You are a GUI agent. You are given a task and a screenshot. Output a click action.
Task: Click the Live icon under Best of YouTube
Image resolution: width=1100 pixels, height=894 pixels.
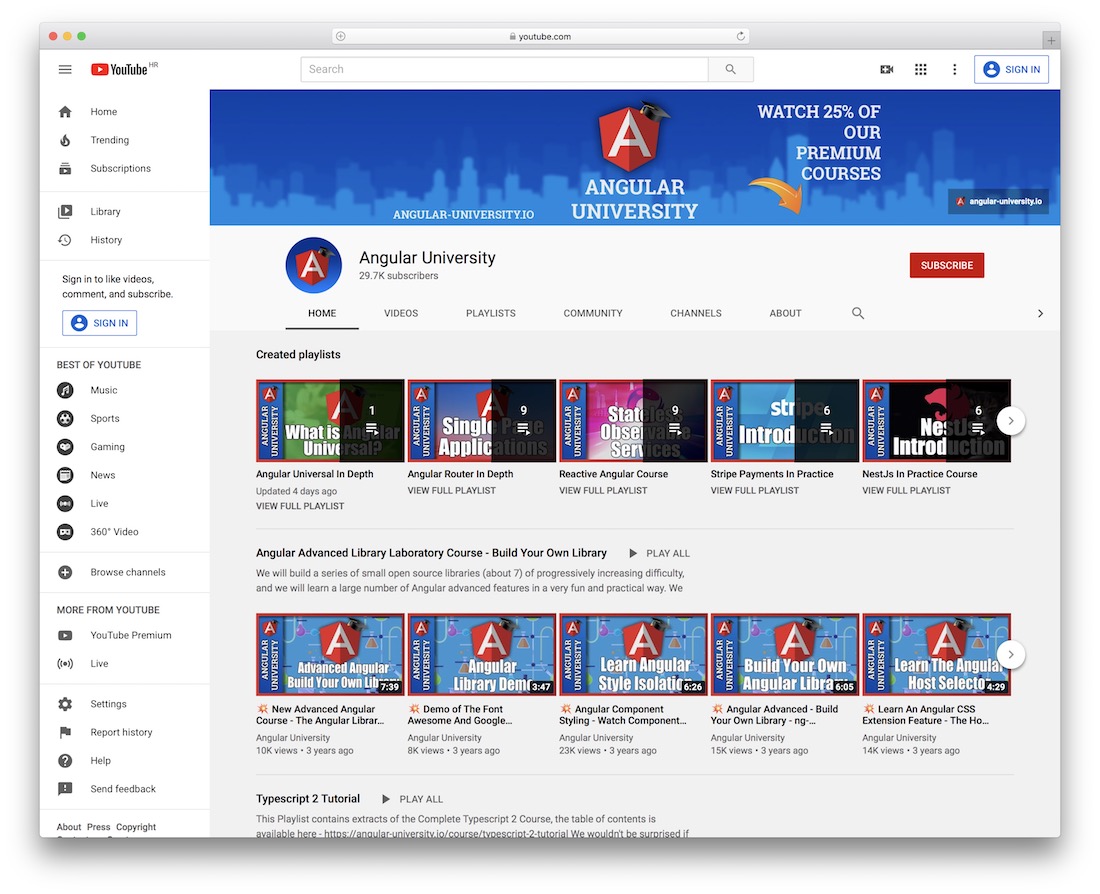[65, 503]
